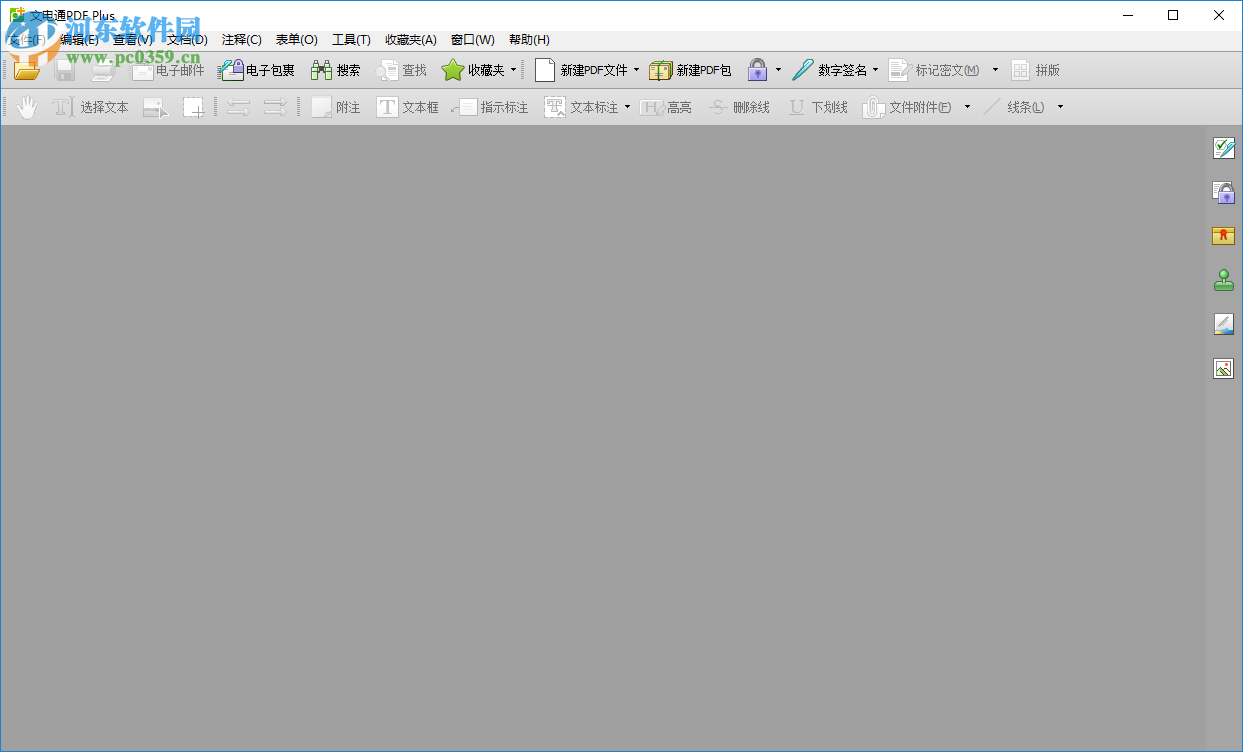Expand the 线条(L) line tool dropdown
This screenshot has width=1243, height=752.
click(x=1059, y=106)
